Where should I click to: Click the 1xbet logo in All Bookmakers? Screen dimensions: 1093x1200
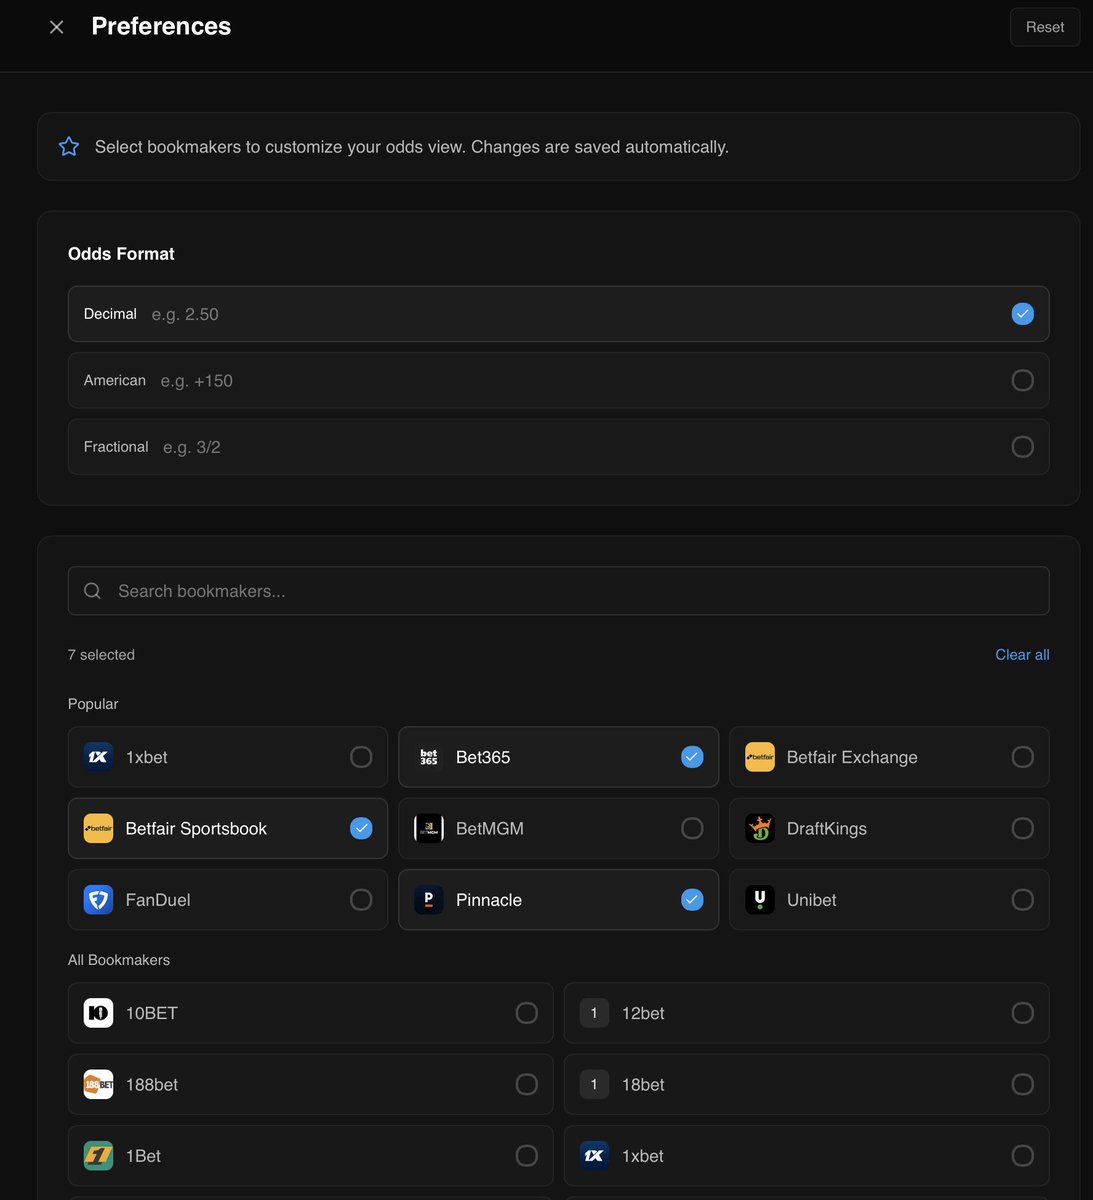[594, 1156]
